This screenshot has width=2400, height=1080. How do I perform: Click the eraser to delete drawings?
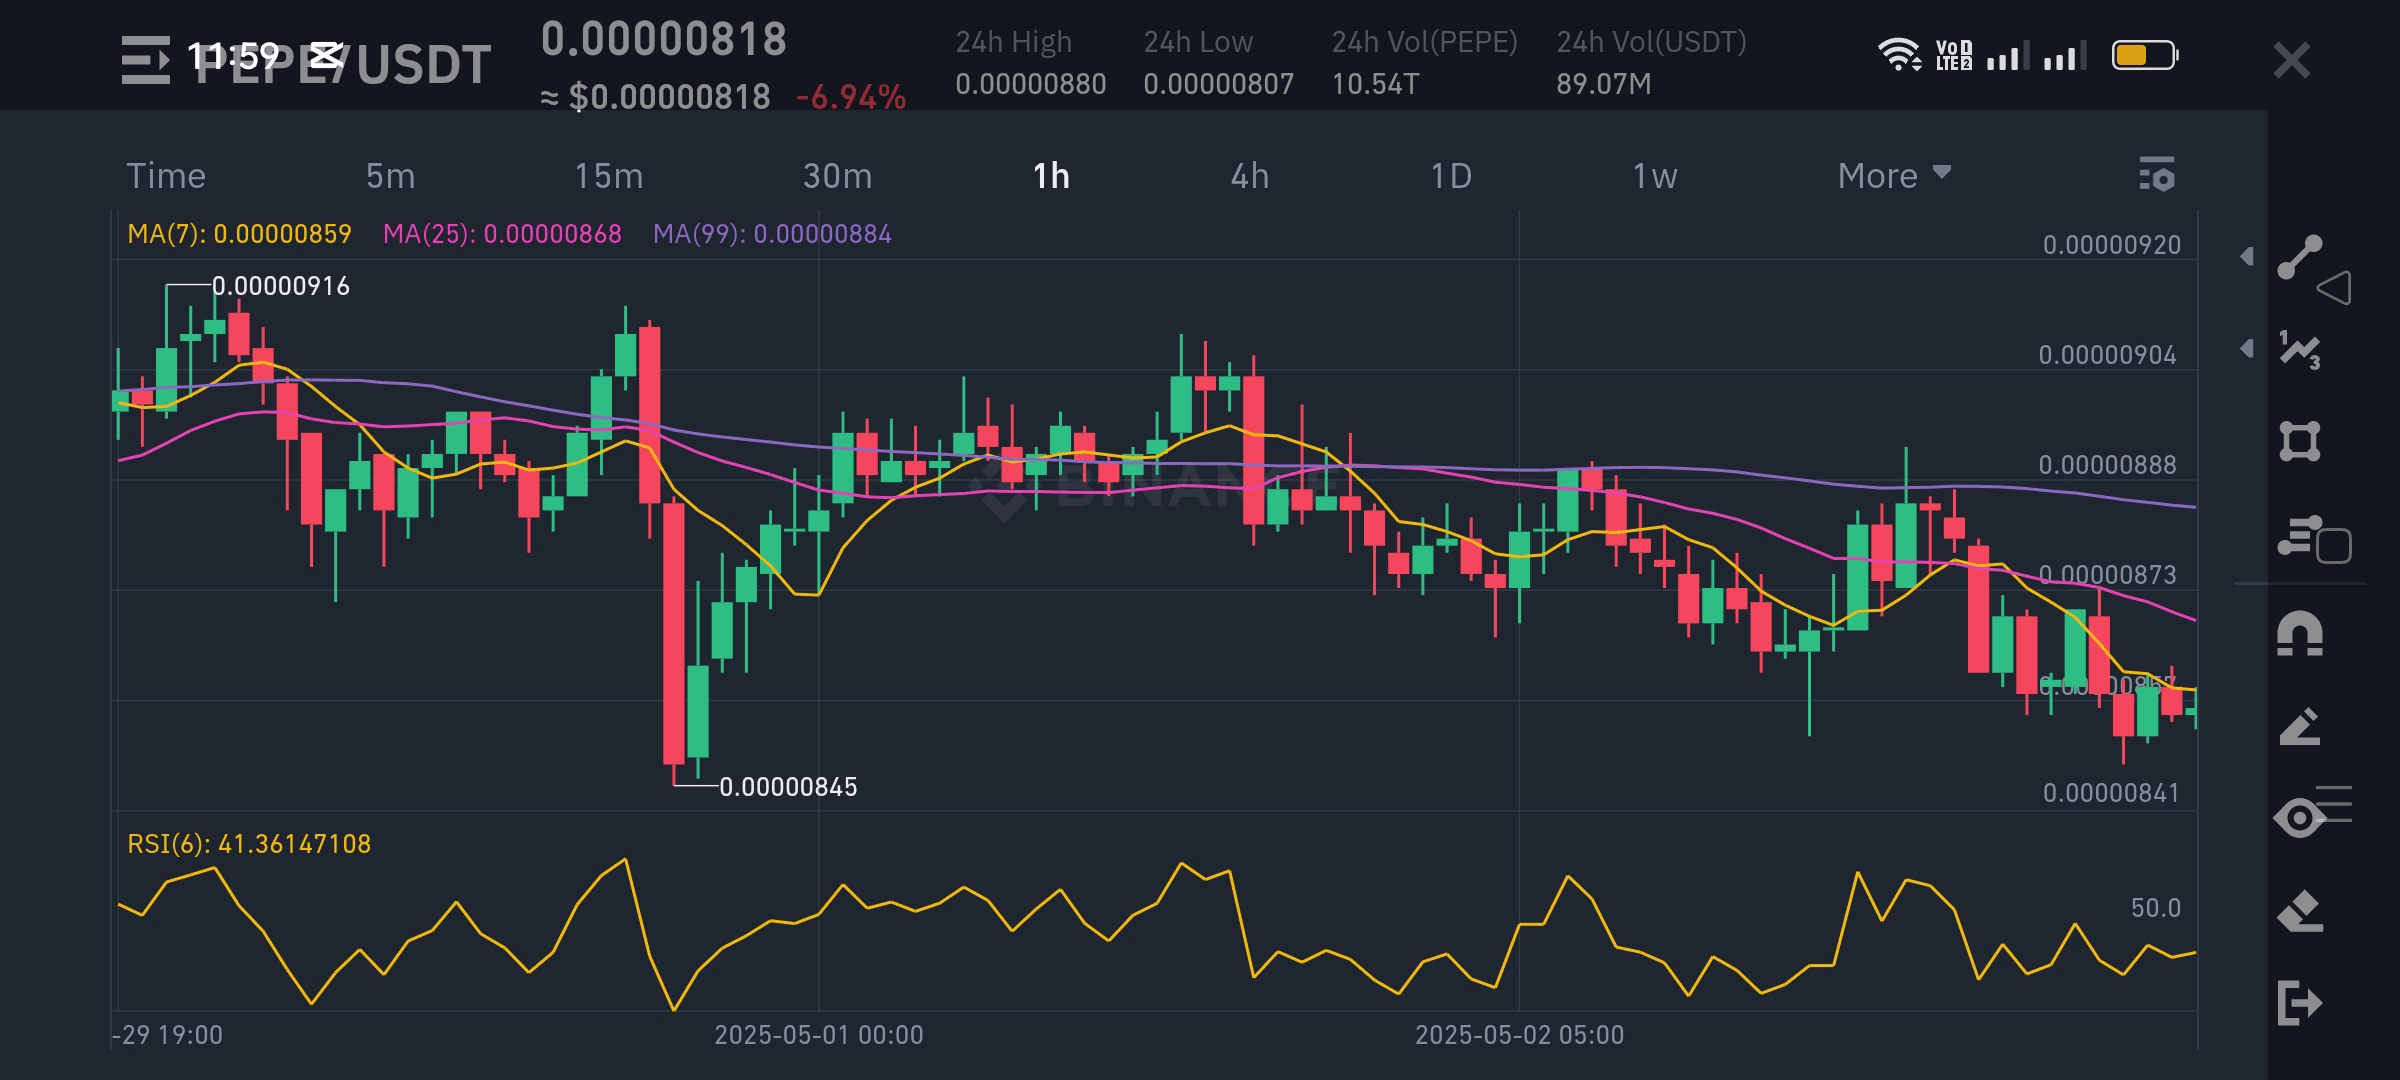click(x=2299, y=911)
